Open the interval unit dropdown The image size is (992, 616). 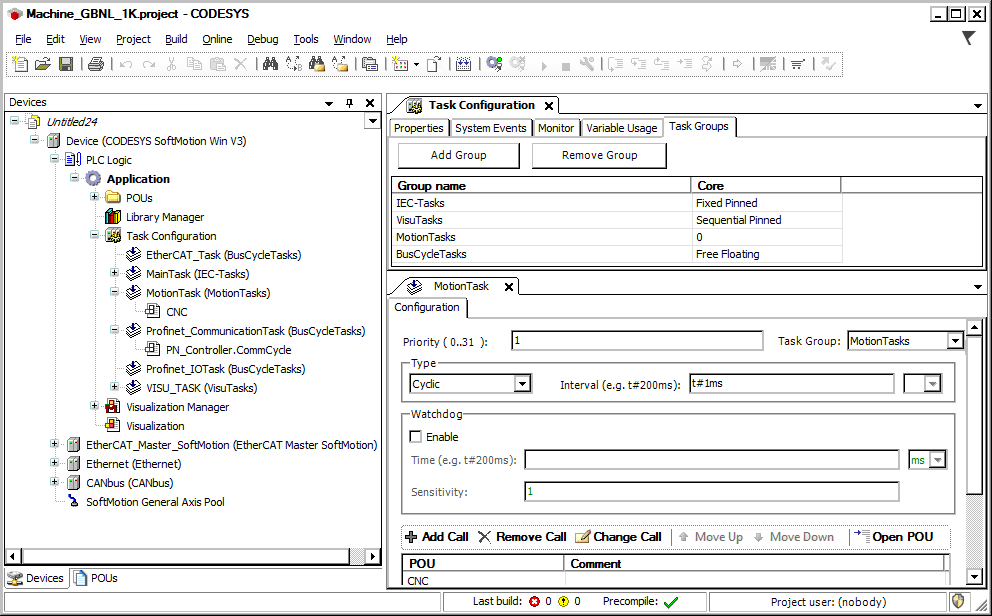(x=932, y=384)
